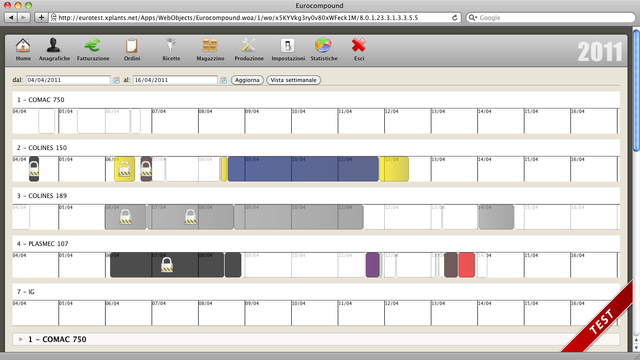
Task: Click the Aggiorna button
Action: (247, 80)
